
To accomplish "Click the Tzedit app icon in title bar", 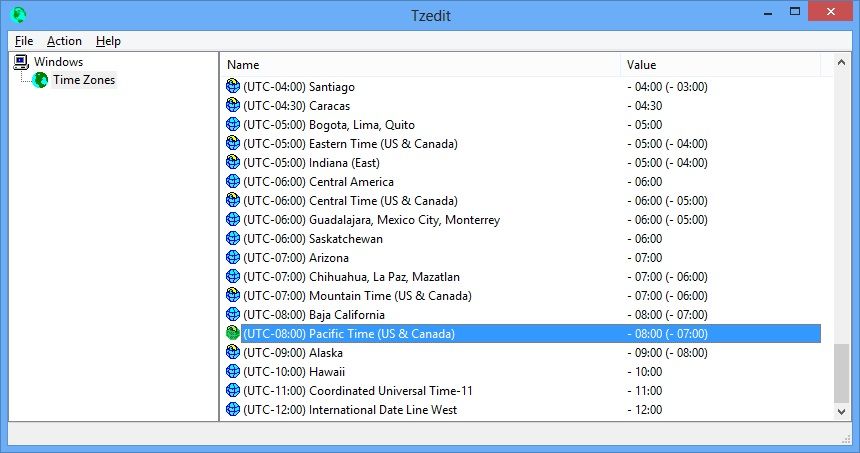I will tap(18, 14).
